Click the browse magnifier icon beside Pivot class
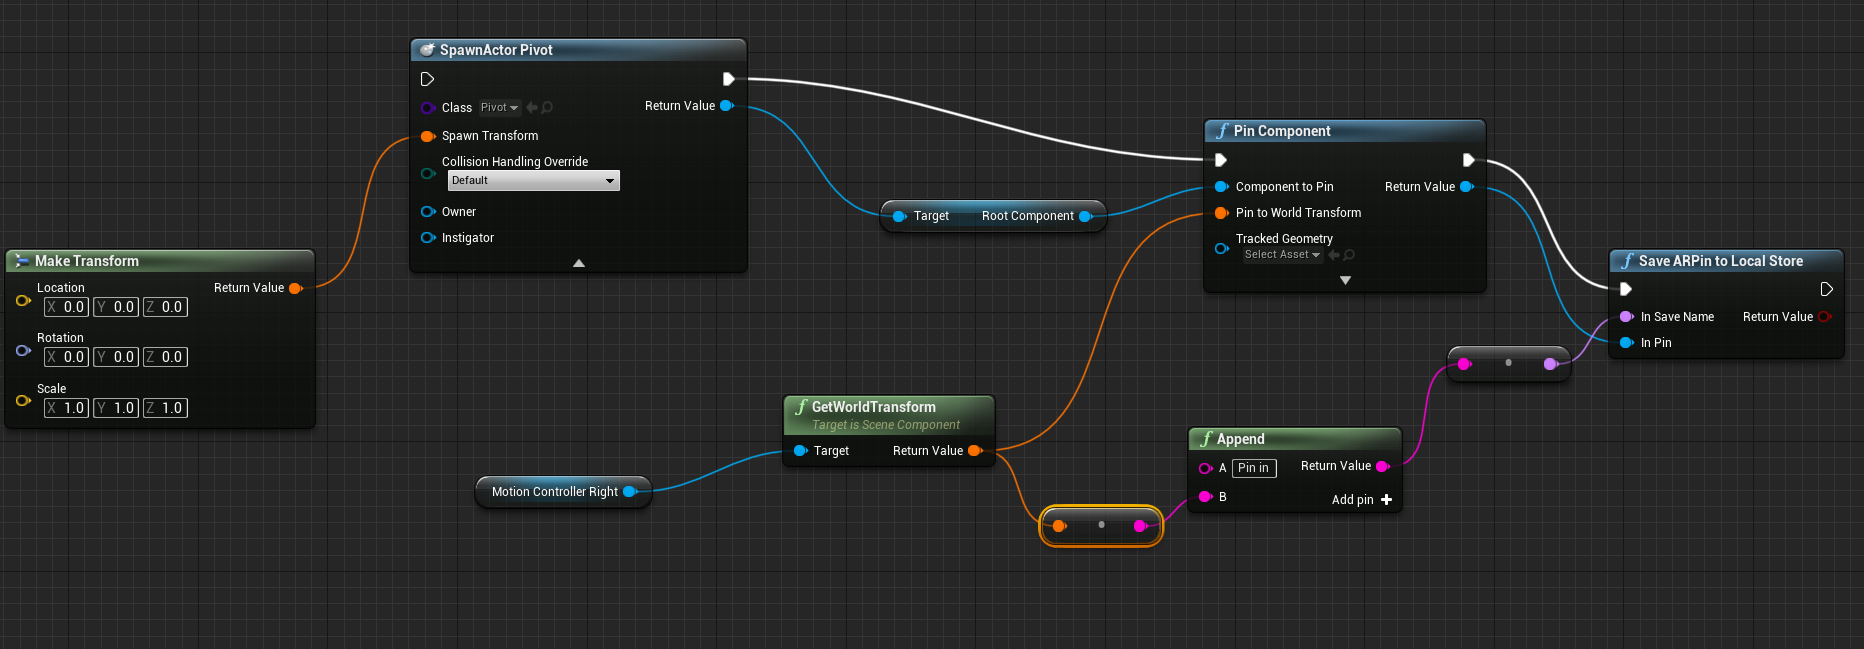This screenshot has width=1864, height=649. [x=547, y=108]
